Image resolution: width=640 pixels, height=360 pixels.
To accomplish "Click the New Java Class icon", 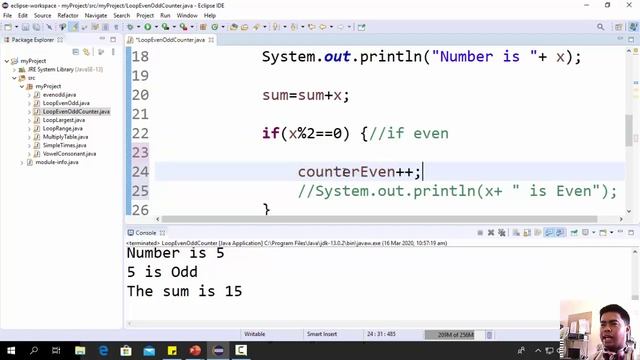I will (x=214, y=27).
